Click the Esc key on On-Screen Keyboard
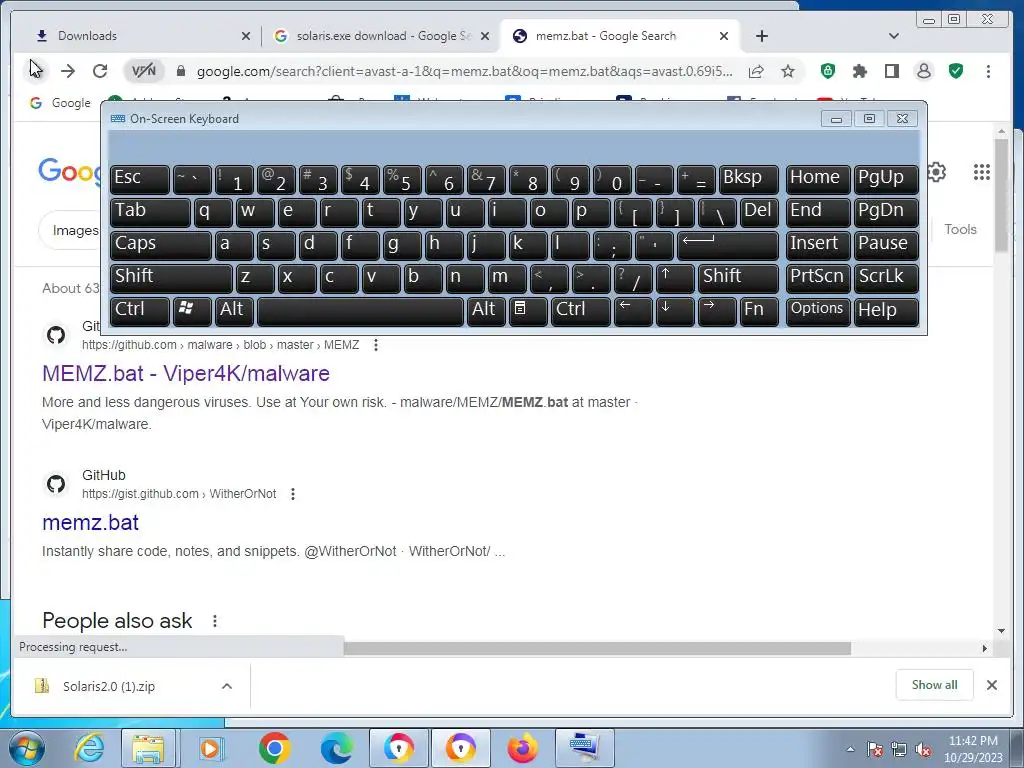The image size is (1024, 768). (x=140, y=179)
